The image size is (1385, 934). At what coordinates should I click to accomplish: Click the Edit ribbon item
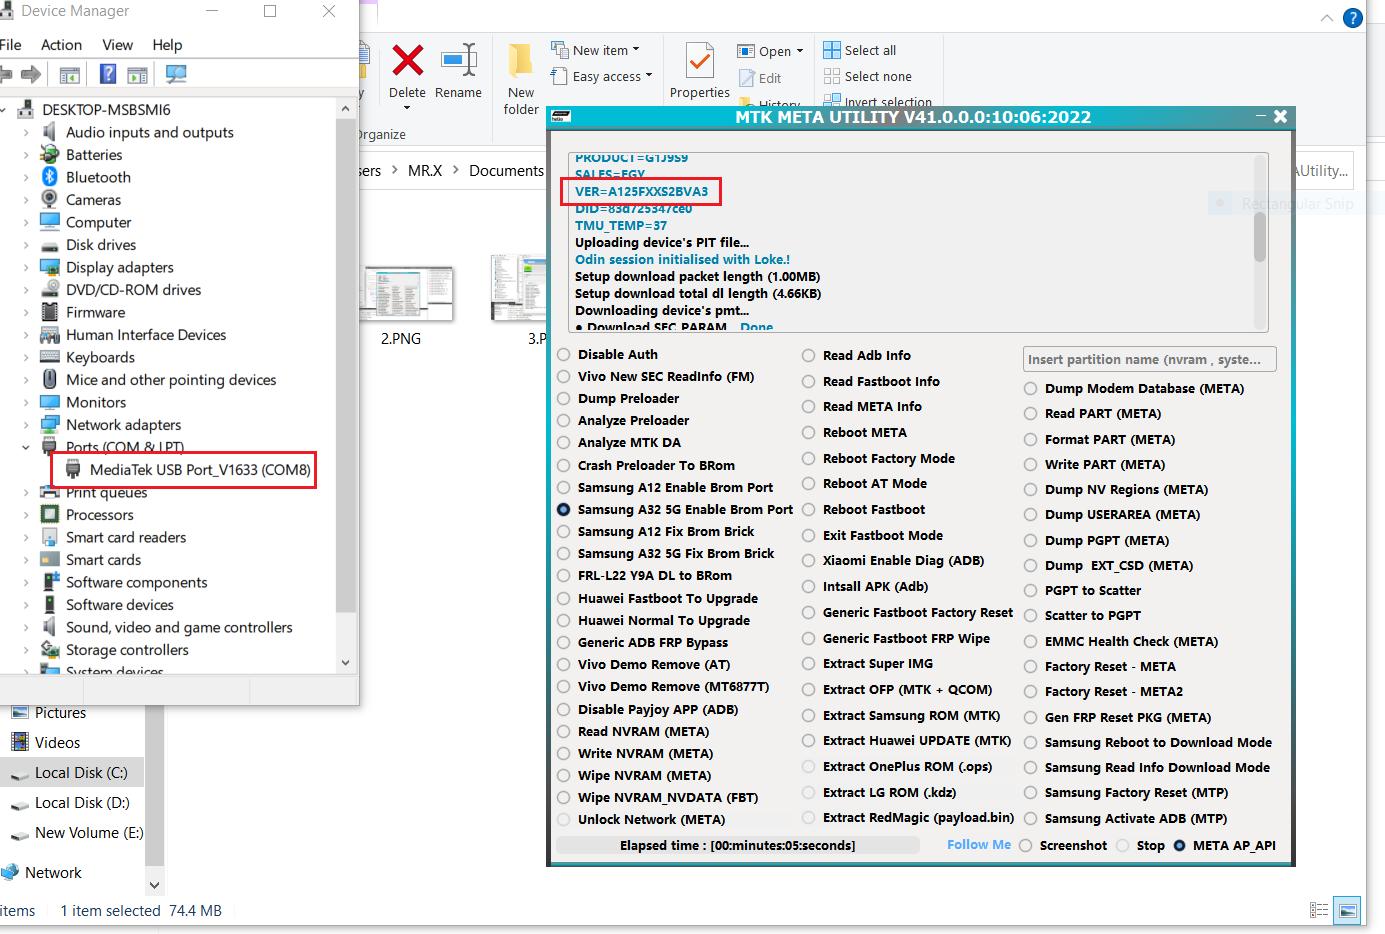760,78
